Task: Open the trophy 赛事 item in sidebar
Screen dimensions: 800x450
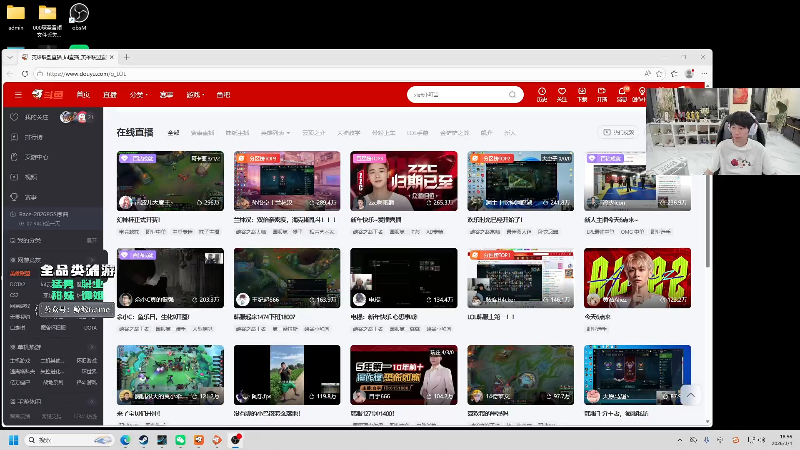Action: 24,197
